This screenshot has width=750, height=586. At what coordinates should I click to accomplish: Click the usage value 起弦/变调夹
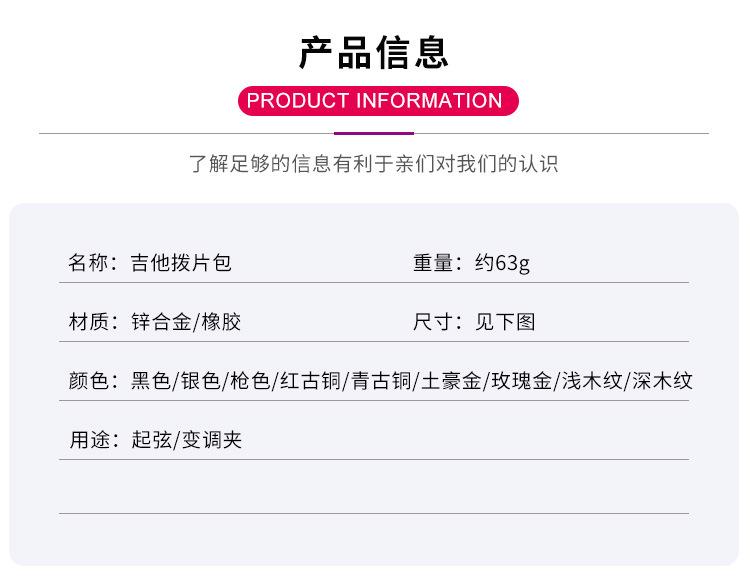[186, 440]
